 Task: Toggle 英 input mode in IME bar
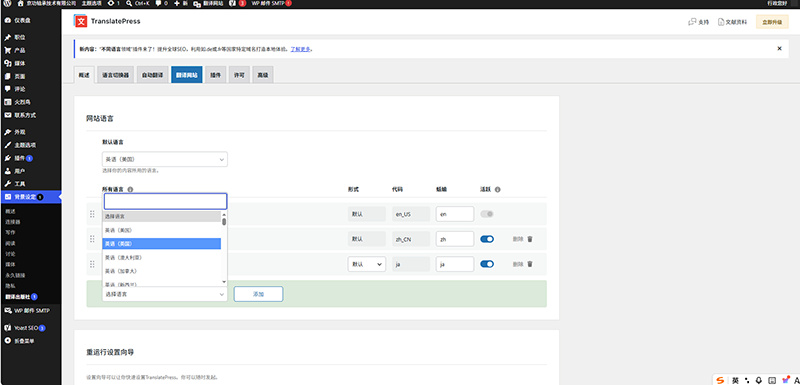(x=735, y=380)
